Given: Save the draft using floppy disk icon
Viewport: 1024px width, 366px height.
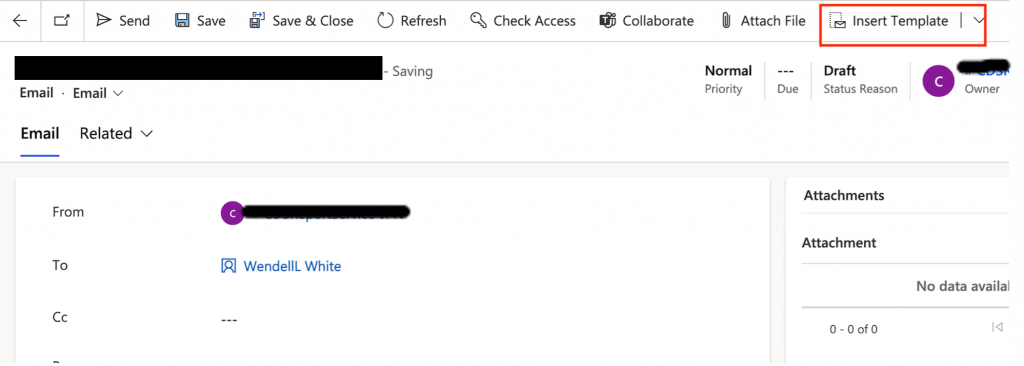Looking at the screenshot, I should 182,21.
